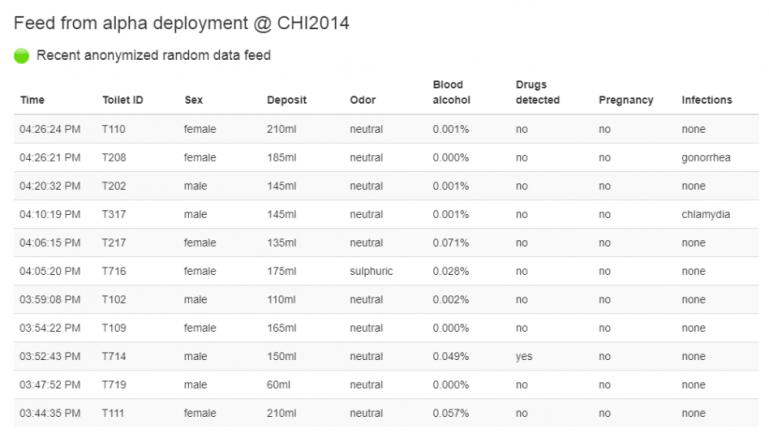The image size is (769, 446).
Task: Click the 60ml deposit value
Action: coord(280,384)
